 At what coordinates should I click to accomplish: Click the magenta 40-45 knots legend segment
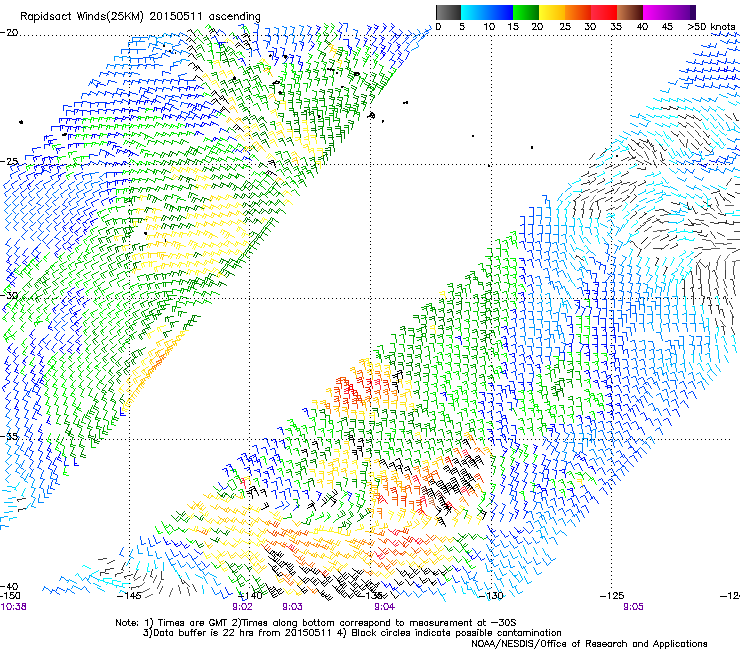point(656,12)
